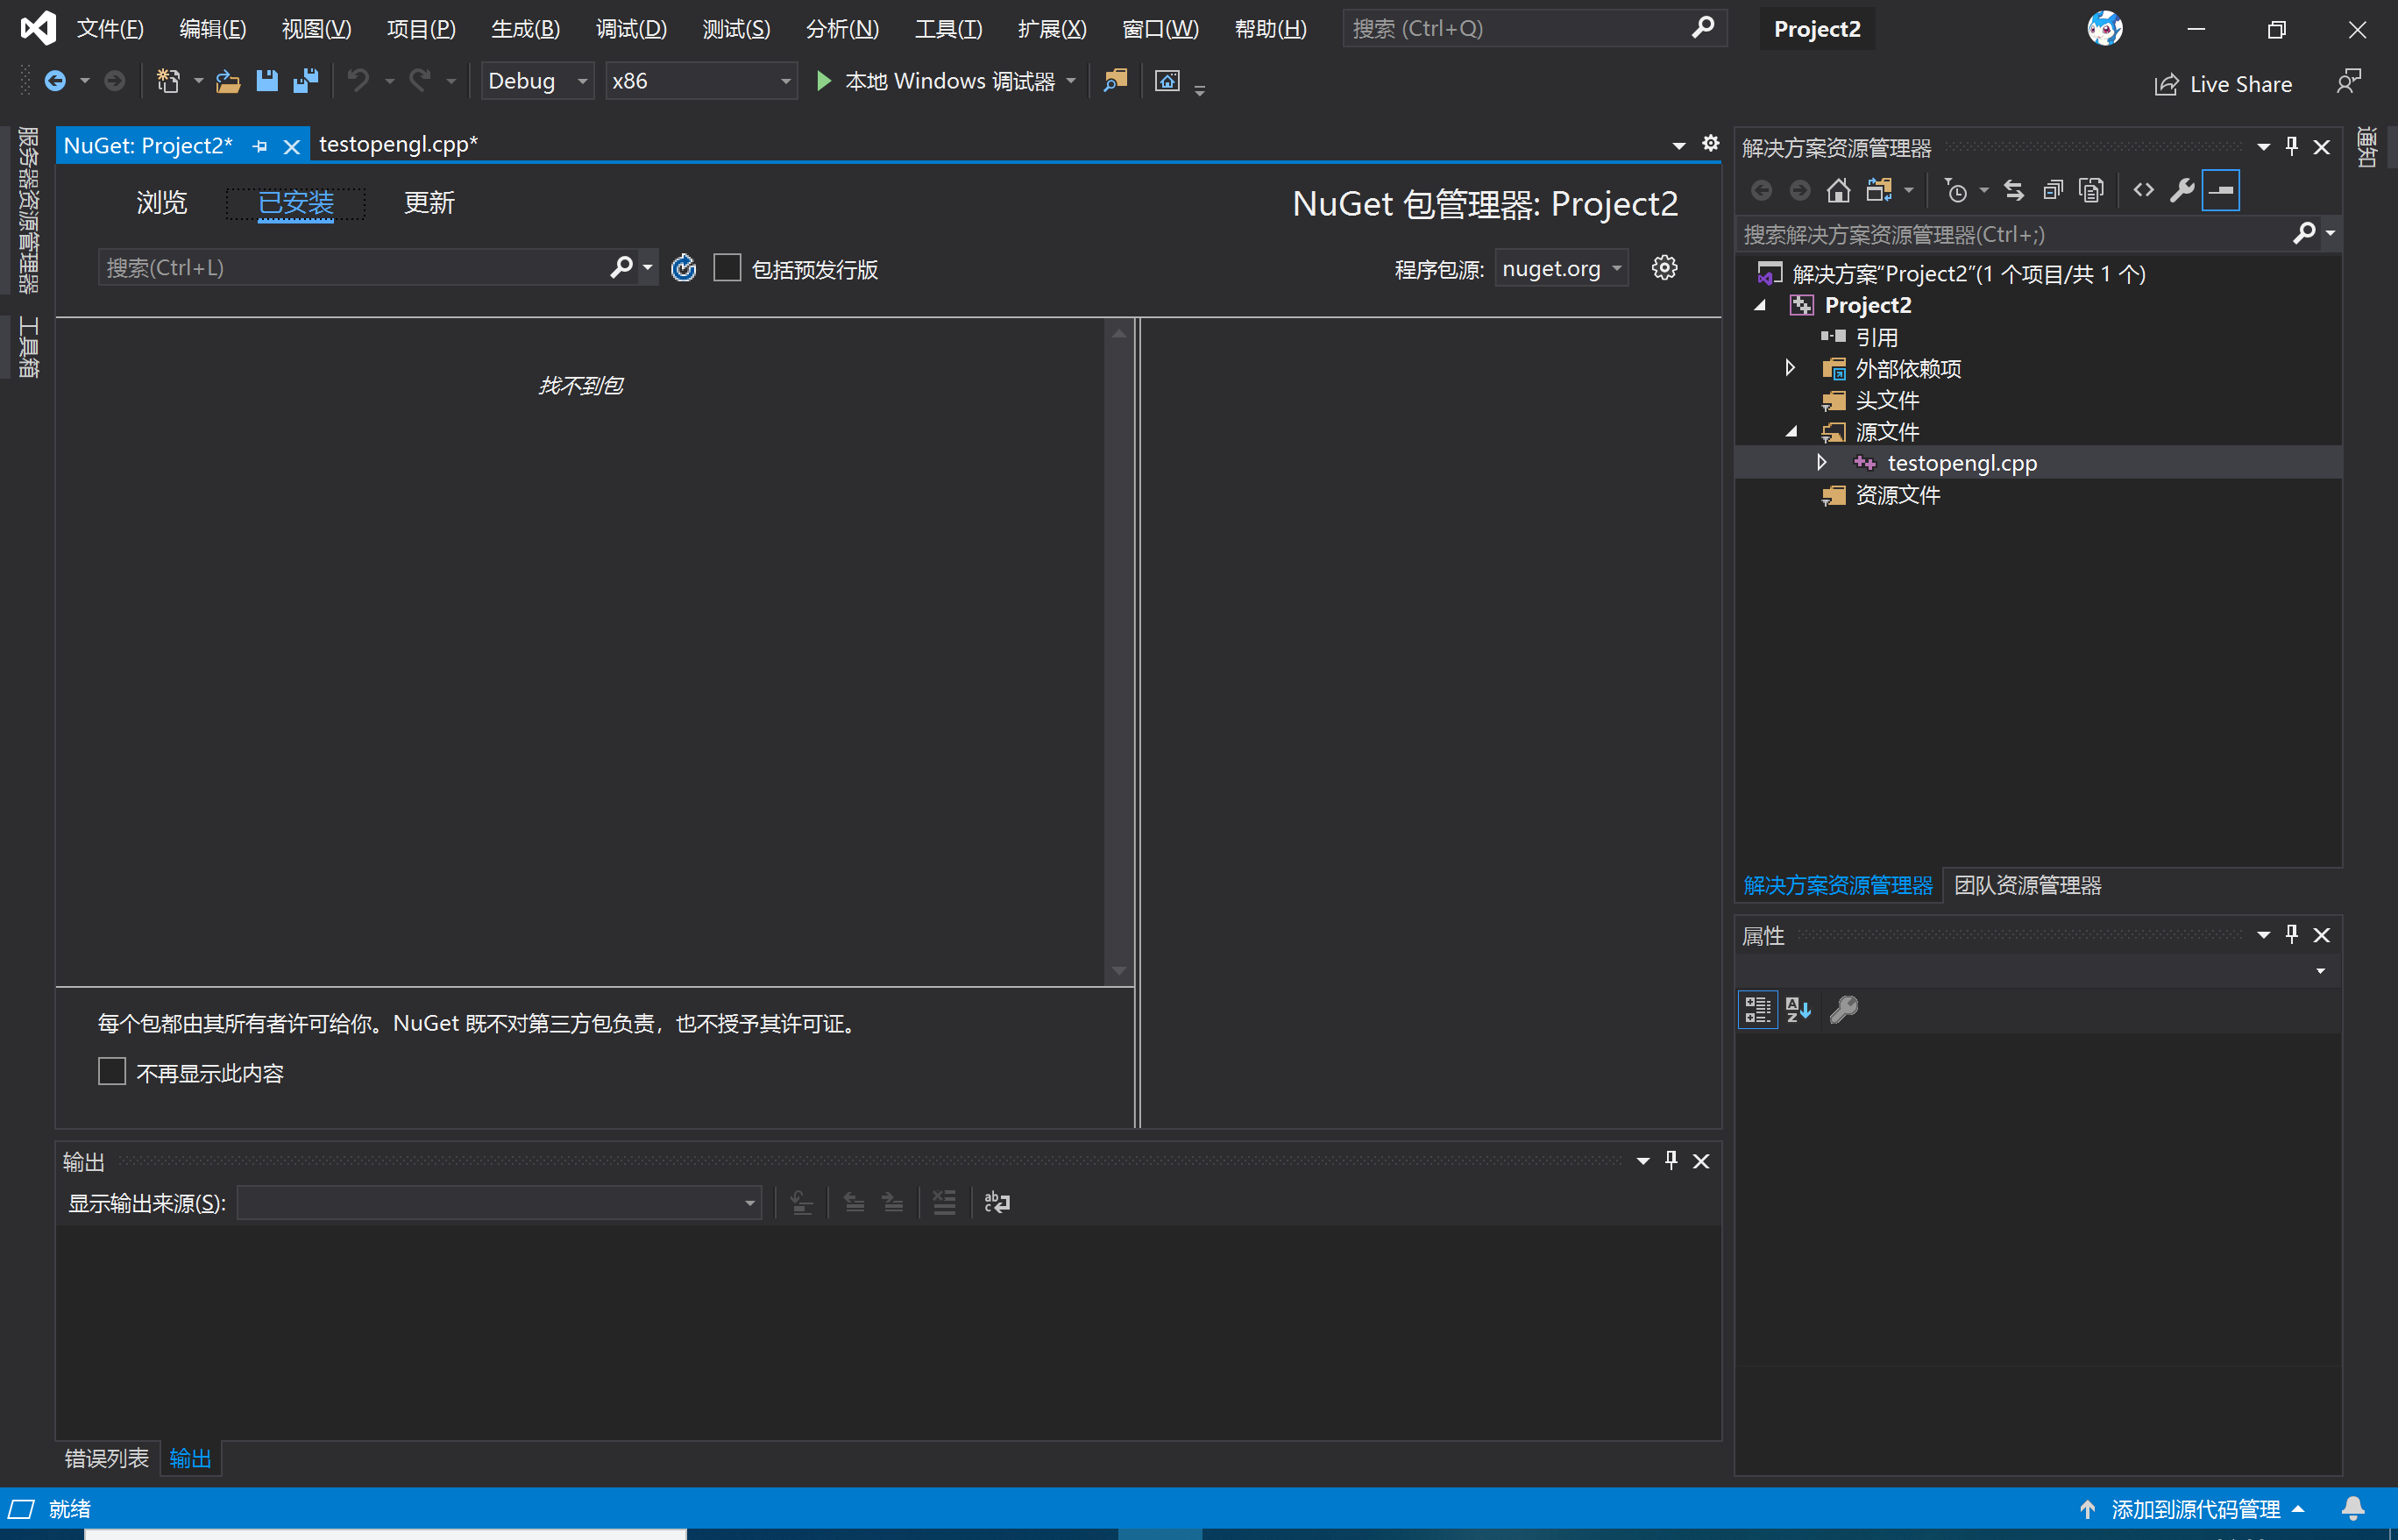Click the NuGet search input field
This screenshot has width=2398, height=1540.
point(350,266)
